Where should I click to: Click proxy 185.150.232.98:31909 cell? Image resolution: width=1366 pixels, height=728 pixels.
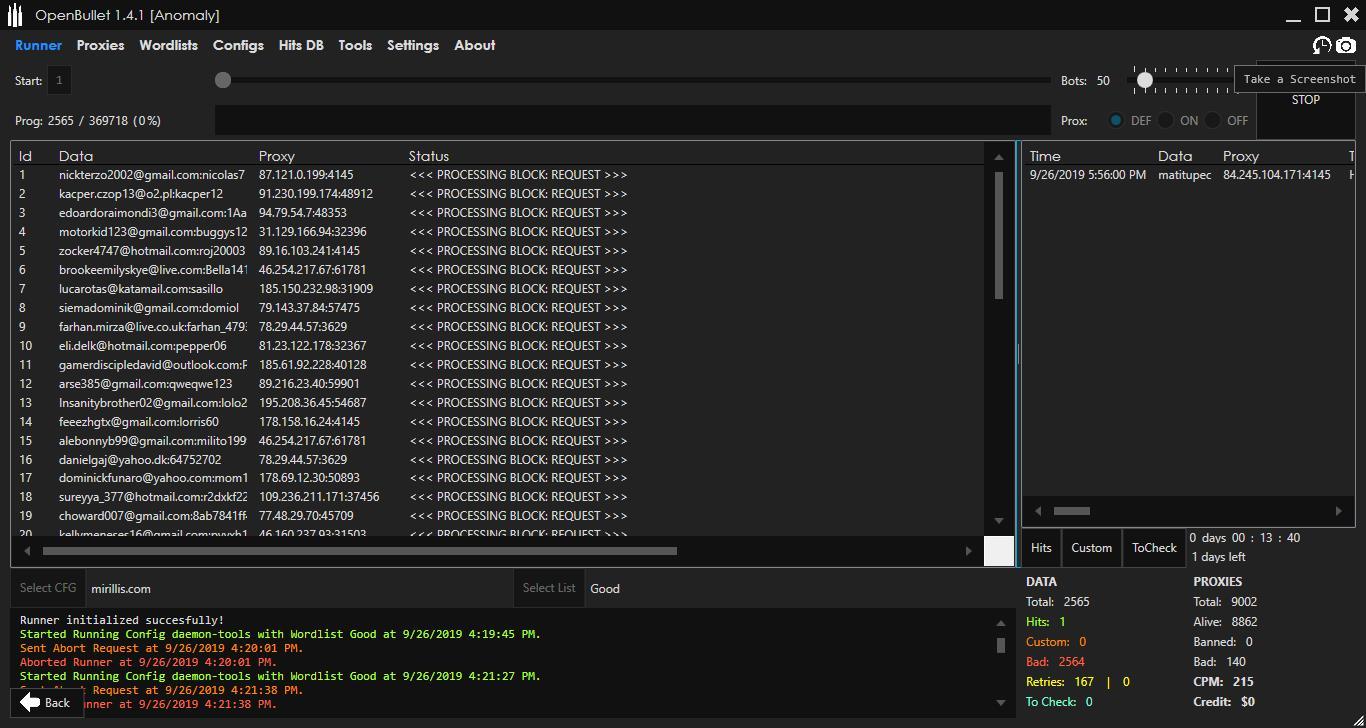pyautogui.click(x=316, y=289)
